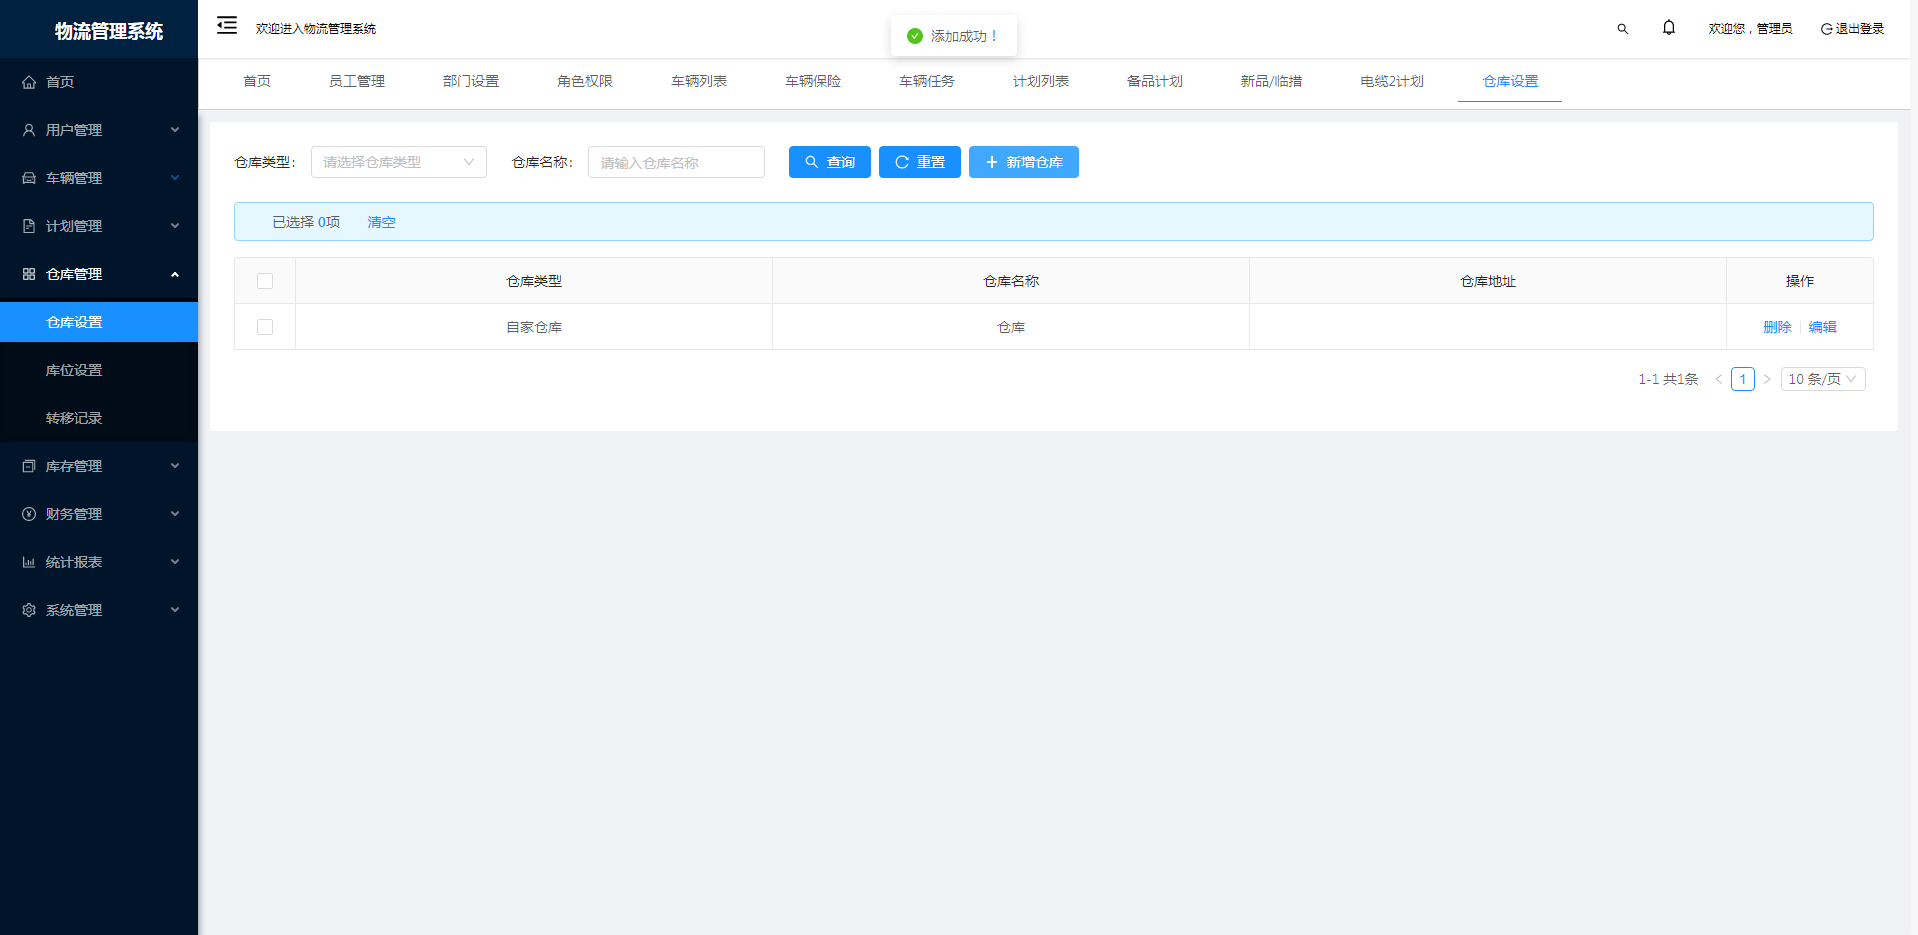Click the 新增仓库 add button

[1024, 162]
